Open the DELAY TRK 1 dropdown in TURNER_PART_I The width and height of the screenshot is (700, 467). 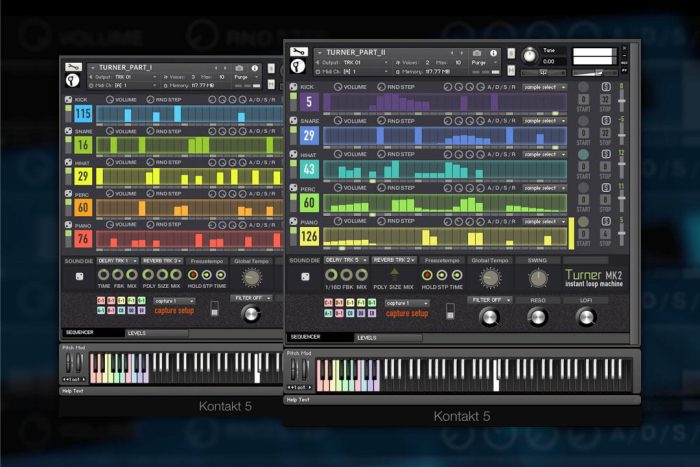coord(117,261)
